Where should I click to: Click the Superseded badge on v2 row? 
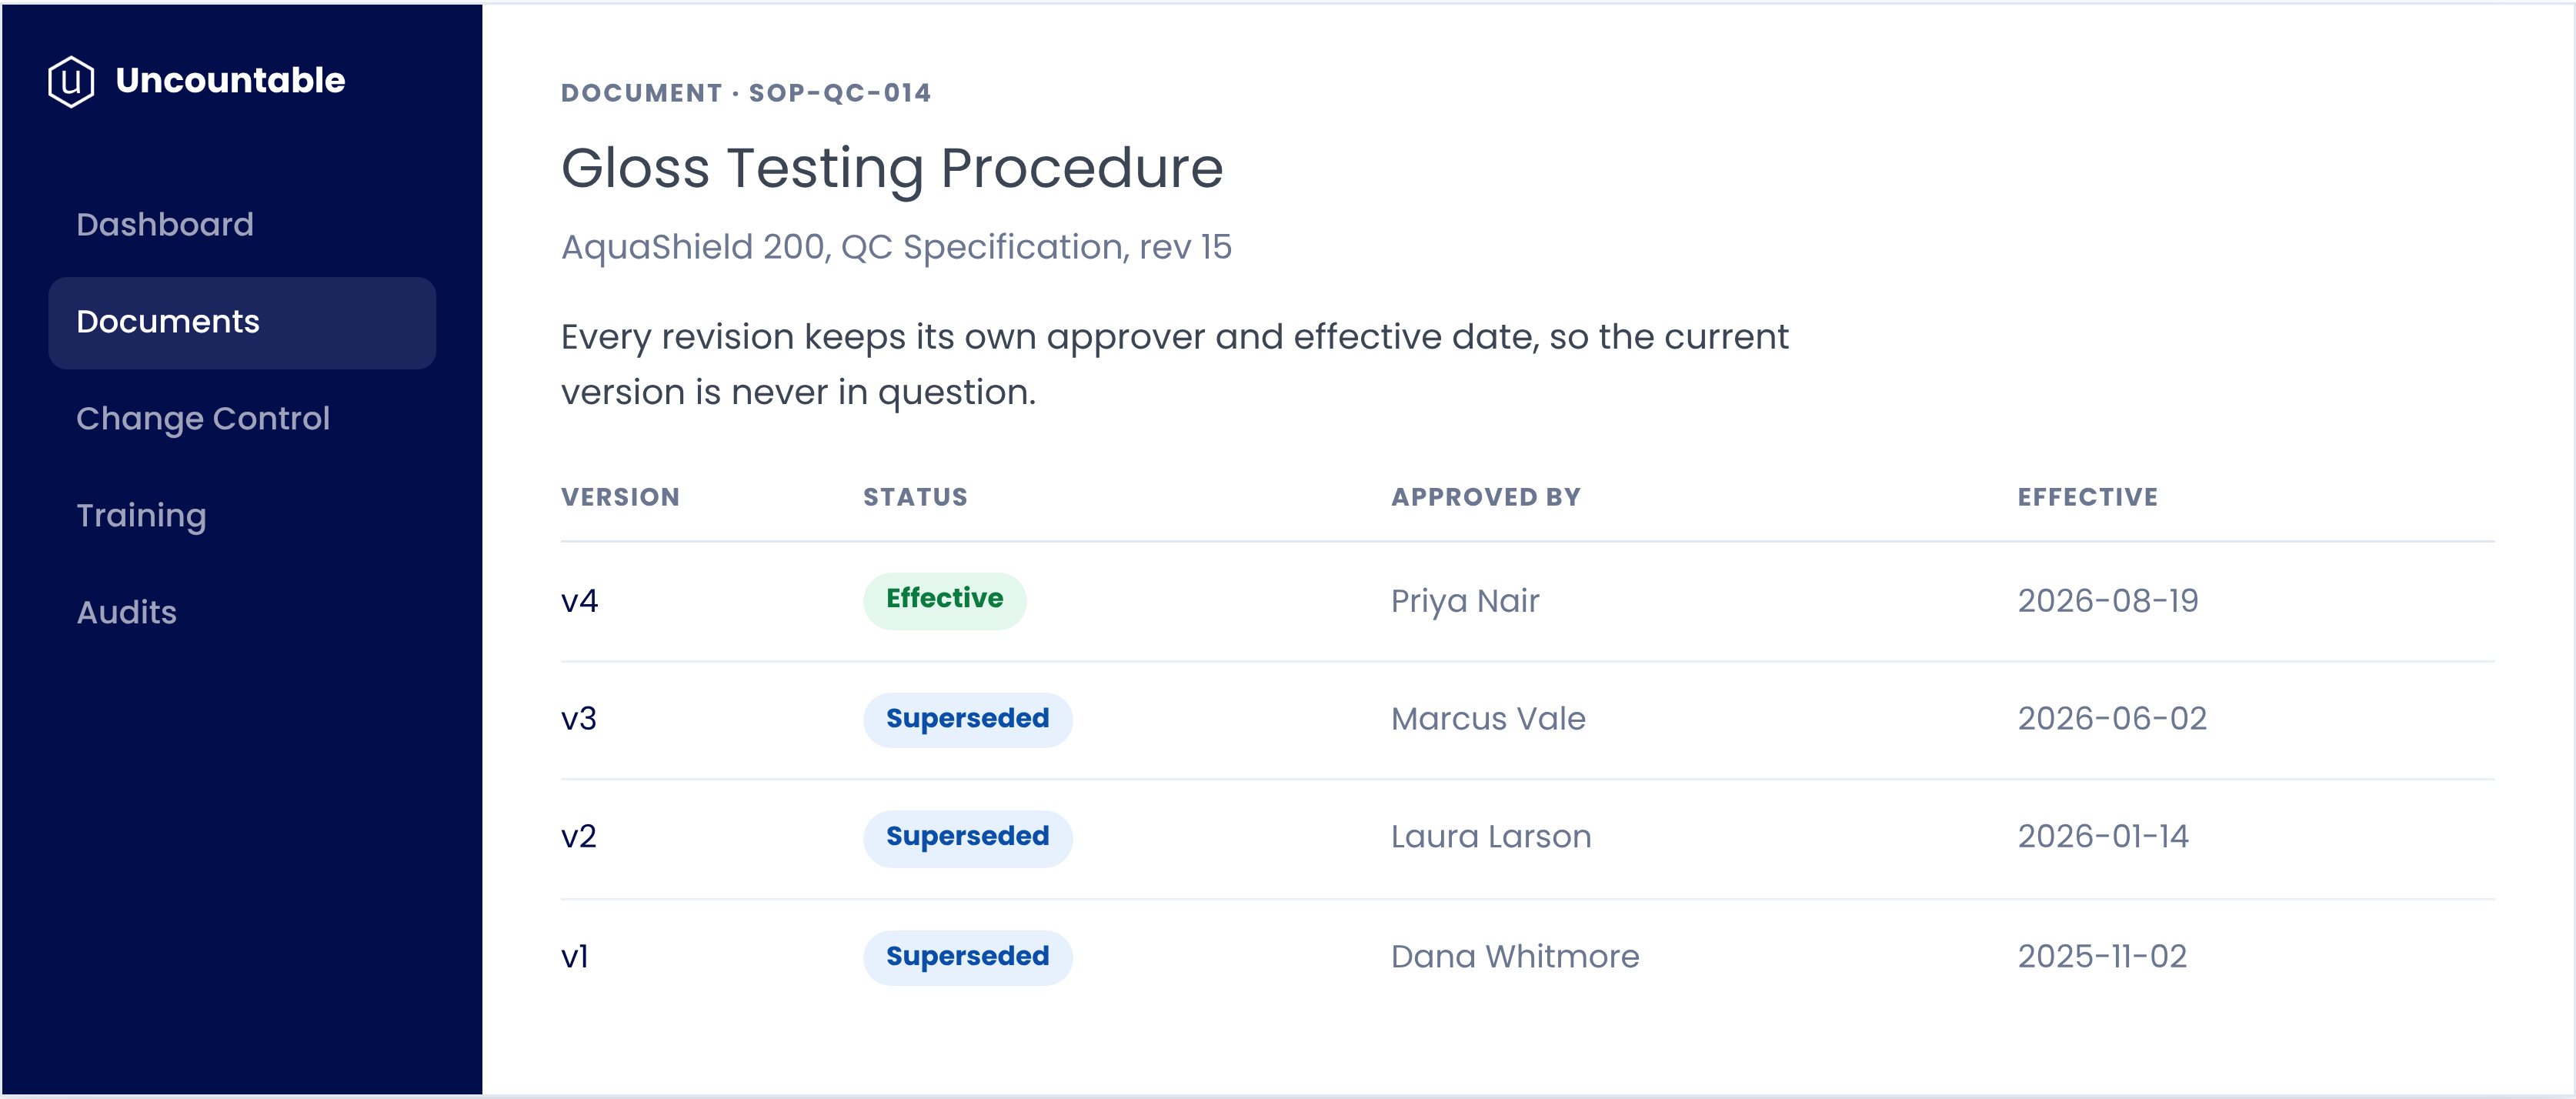967,837
